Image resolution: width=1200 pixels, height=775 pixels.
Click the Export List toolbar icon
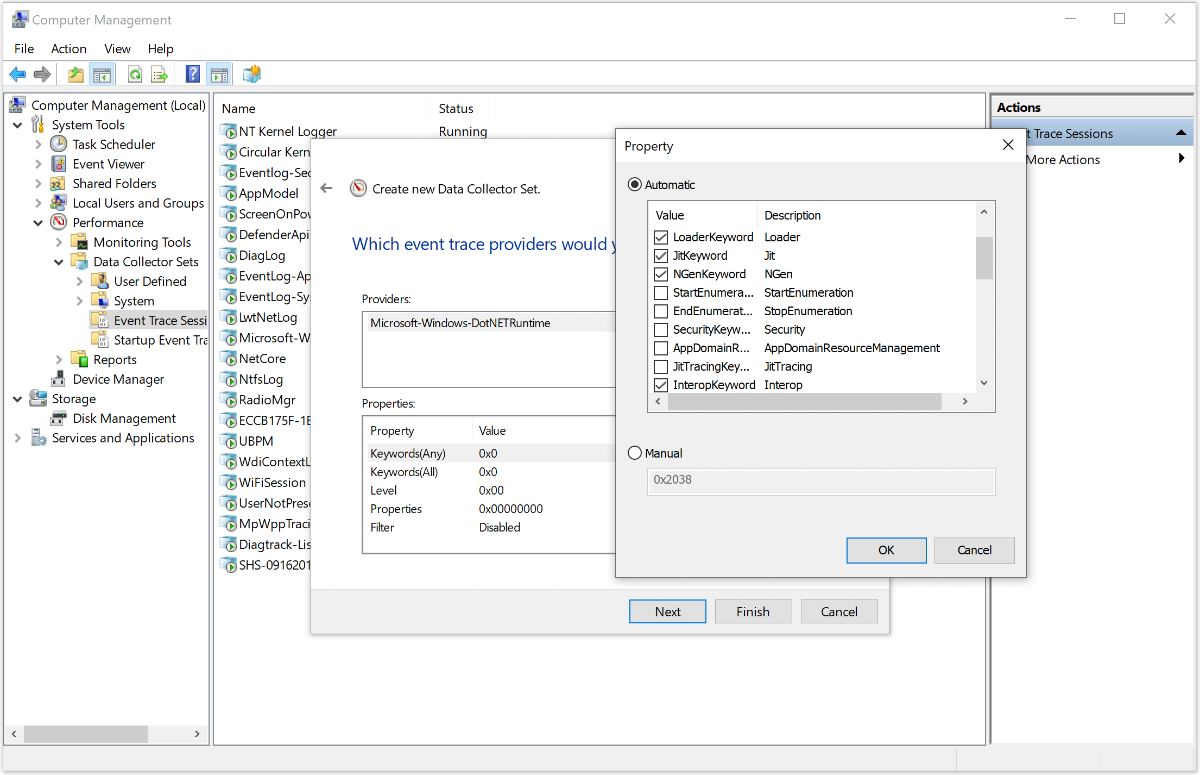tap(159, 74)
